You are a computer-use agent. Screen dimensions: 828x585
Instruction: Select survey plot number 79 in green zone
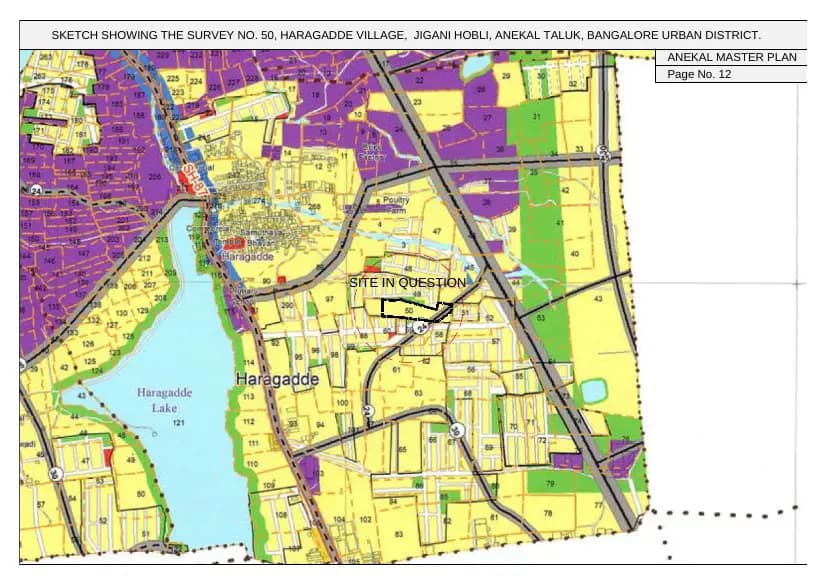[550, 483]
